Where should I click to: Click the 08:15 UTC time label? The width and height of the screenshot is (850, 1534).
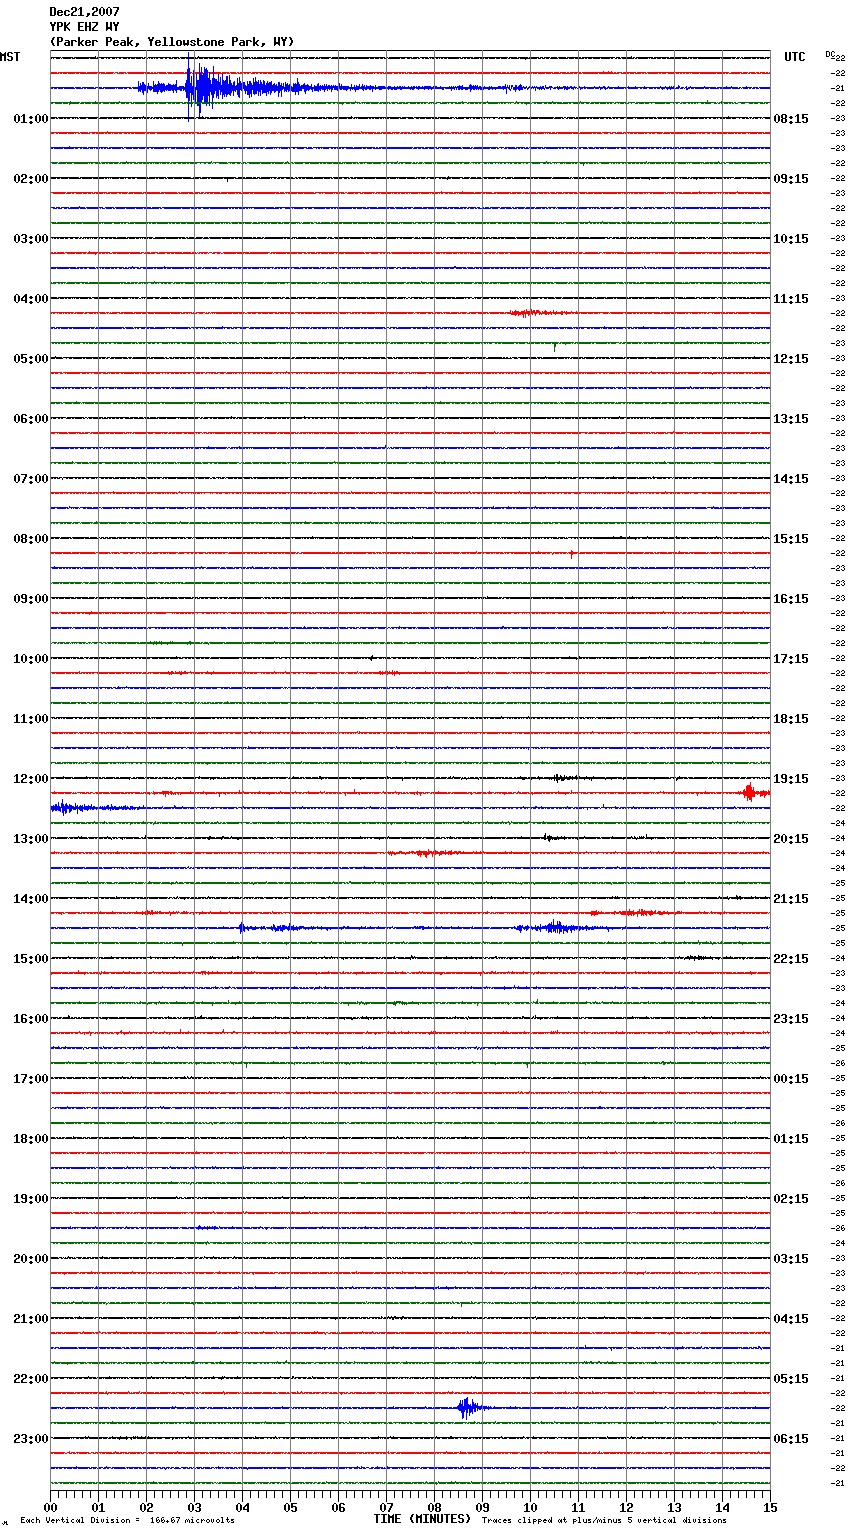point(791,119)
